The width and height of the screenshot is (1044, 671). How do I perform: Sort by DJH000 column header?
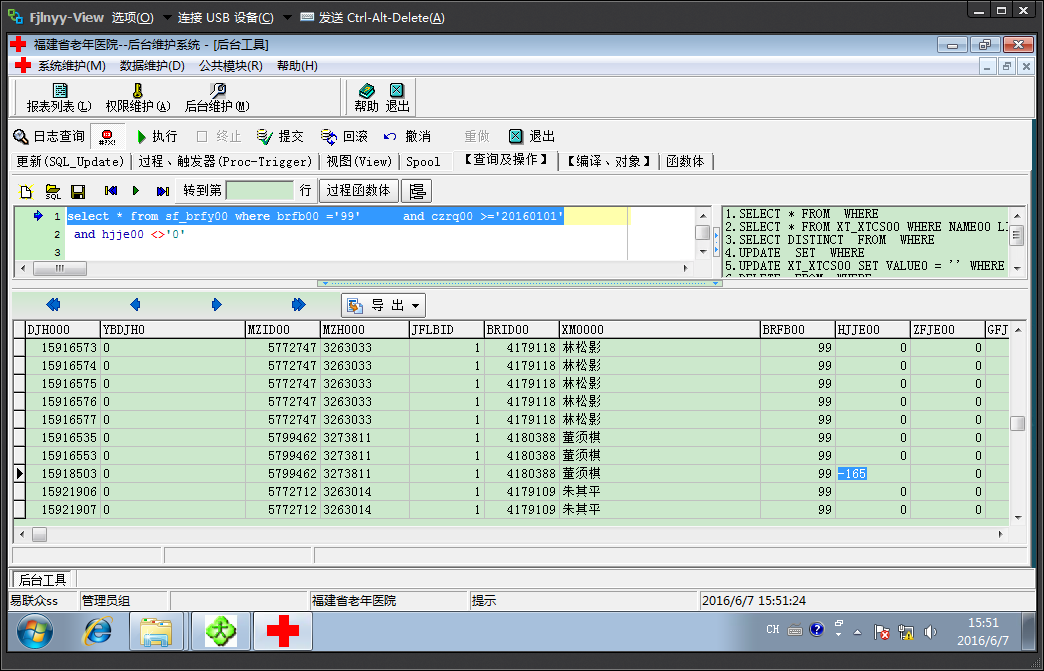pyautogui.click(x=61, y=330)
